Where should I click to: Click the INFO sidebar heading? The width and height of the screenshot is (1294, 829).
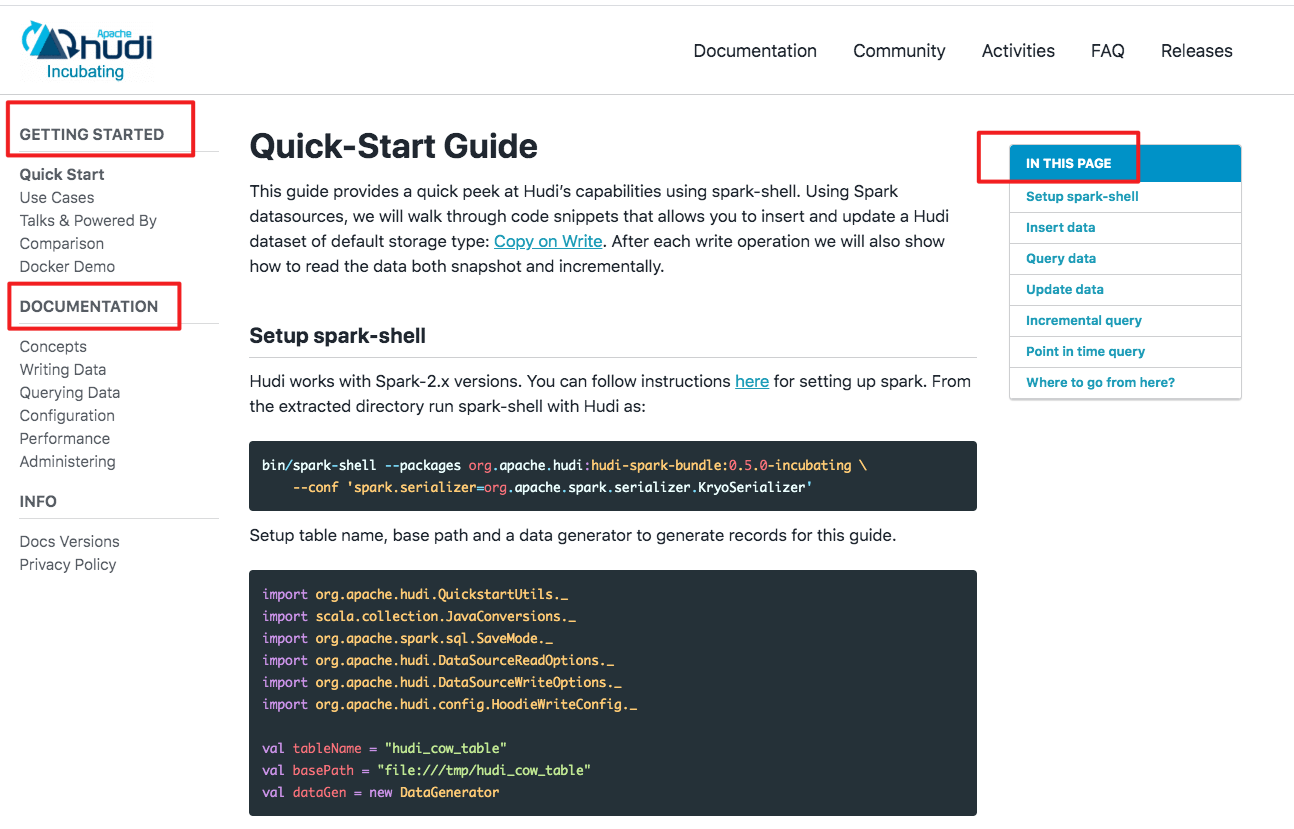(x=38, y=501)
